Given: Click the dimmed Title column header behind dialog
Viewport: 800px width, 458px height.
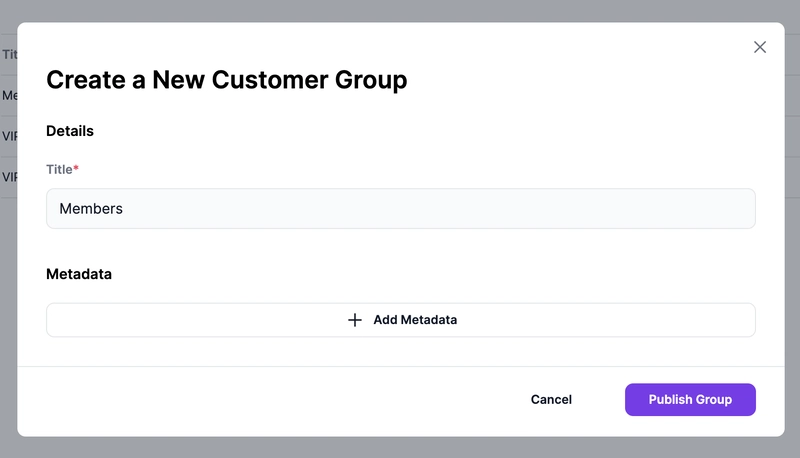Looking at the screenshot, I should 8,55.
